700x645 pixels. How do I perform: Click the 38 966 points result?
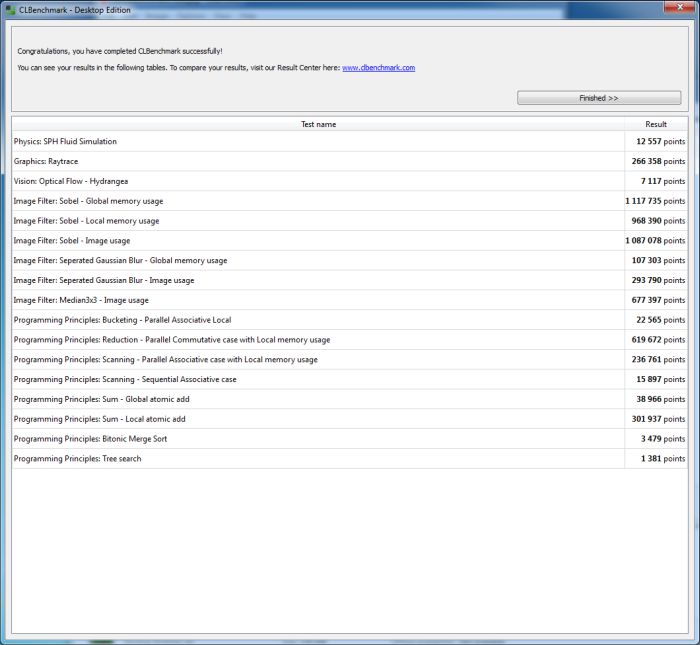[661, 399]
